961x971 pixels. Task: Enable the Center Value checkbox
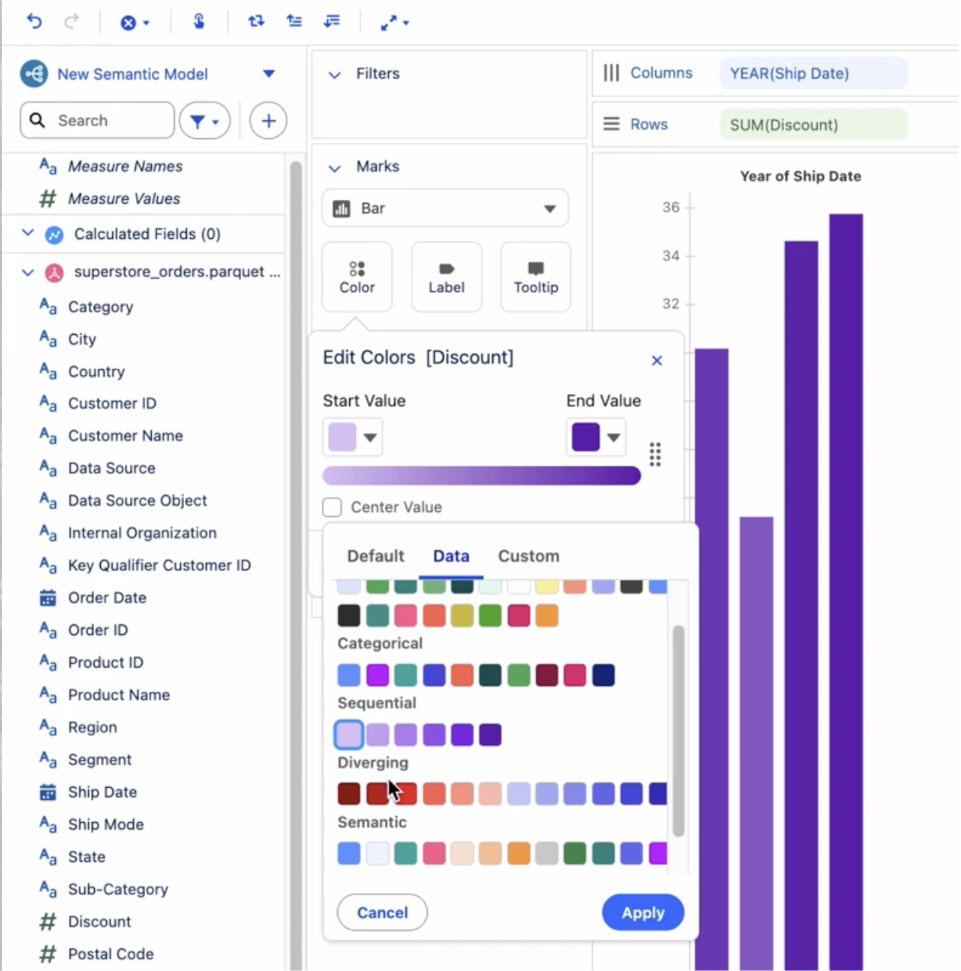[x=332, y=508]
